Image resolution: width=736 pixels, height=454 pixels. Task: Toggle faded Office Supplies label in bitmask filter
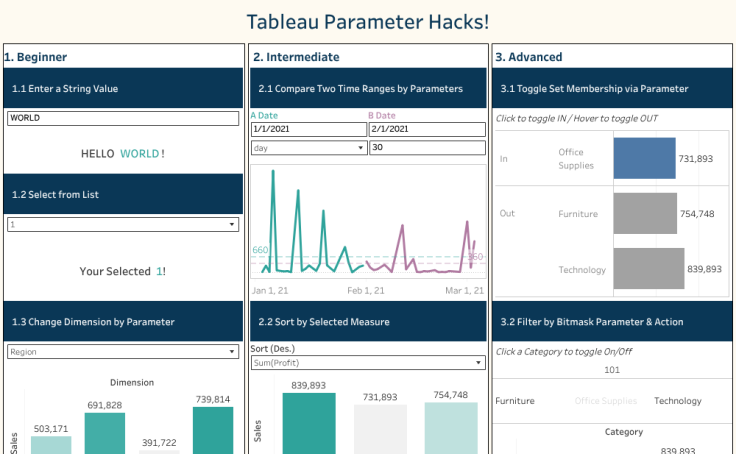[x=605, y=401]
